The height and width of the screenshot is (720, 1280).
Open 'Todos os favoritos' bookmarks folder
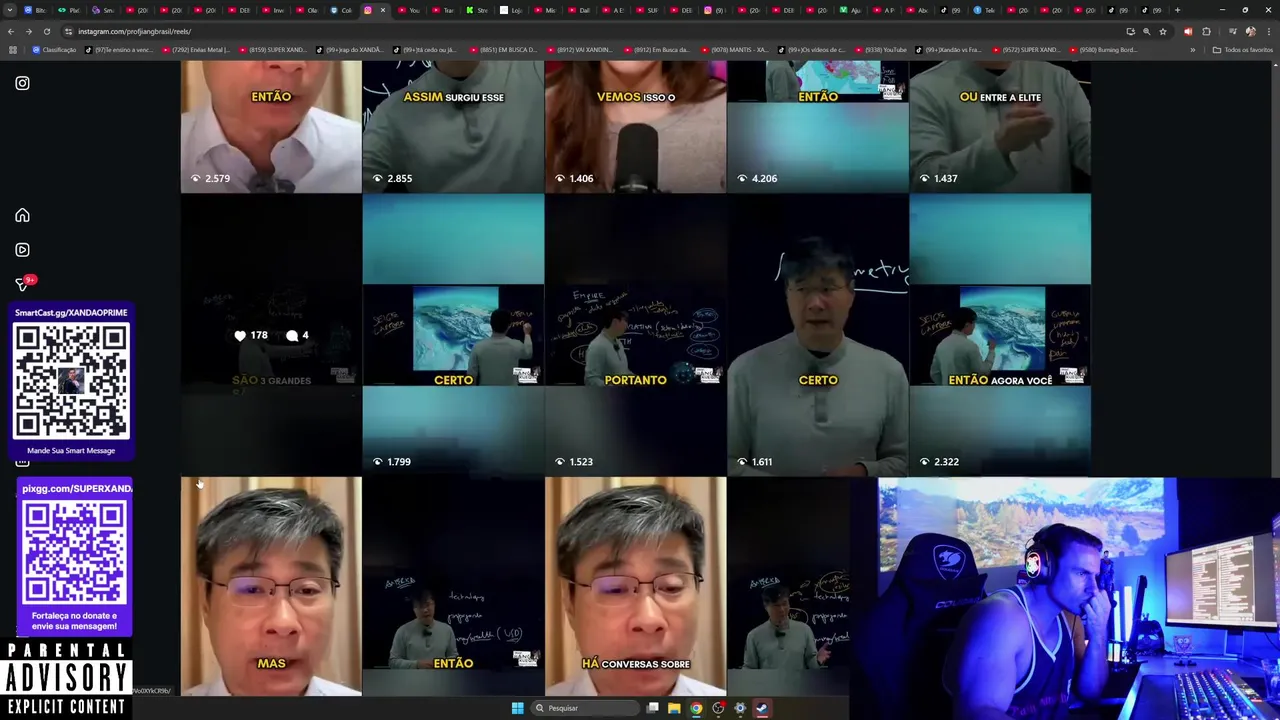pyautogui.click(x=1242, y=50)
